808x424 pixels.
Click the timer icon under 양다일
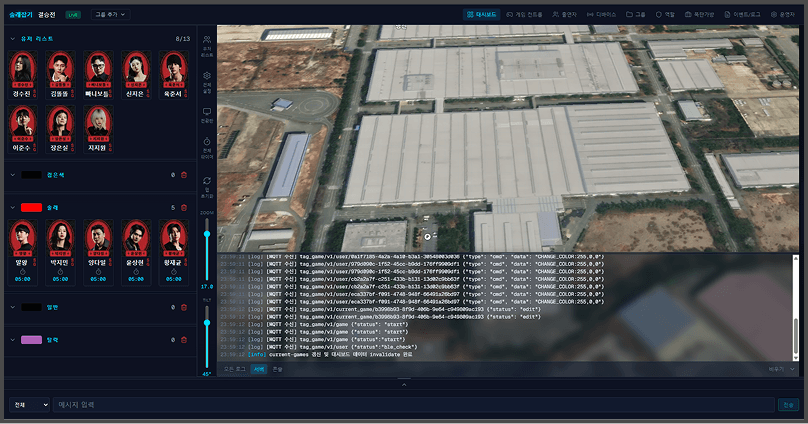pyautogui.click(x=98, y=272)
